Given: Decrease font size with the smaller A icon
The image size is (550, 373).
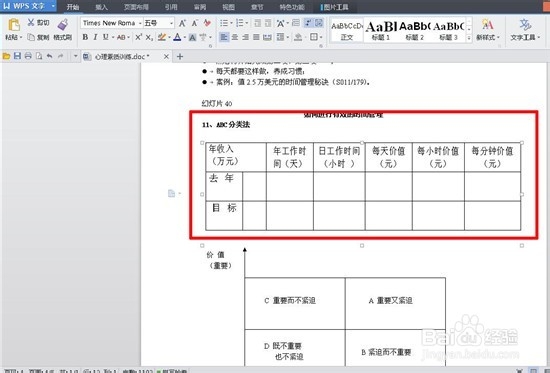Looking at the screenshot, I should coord(194,23).
